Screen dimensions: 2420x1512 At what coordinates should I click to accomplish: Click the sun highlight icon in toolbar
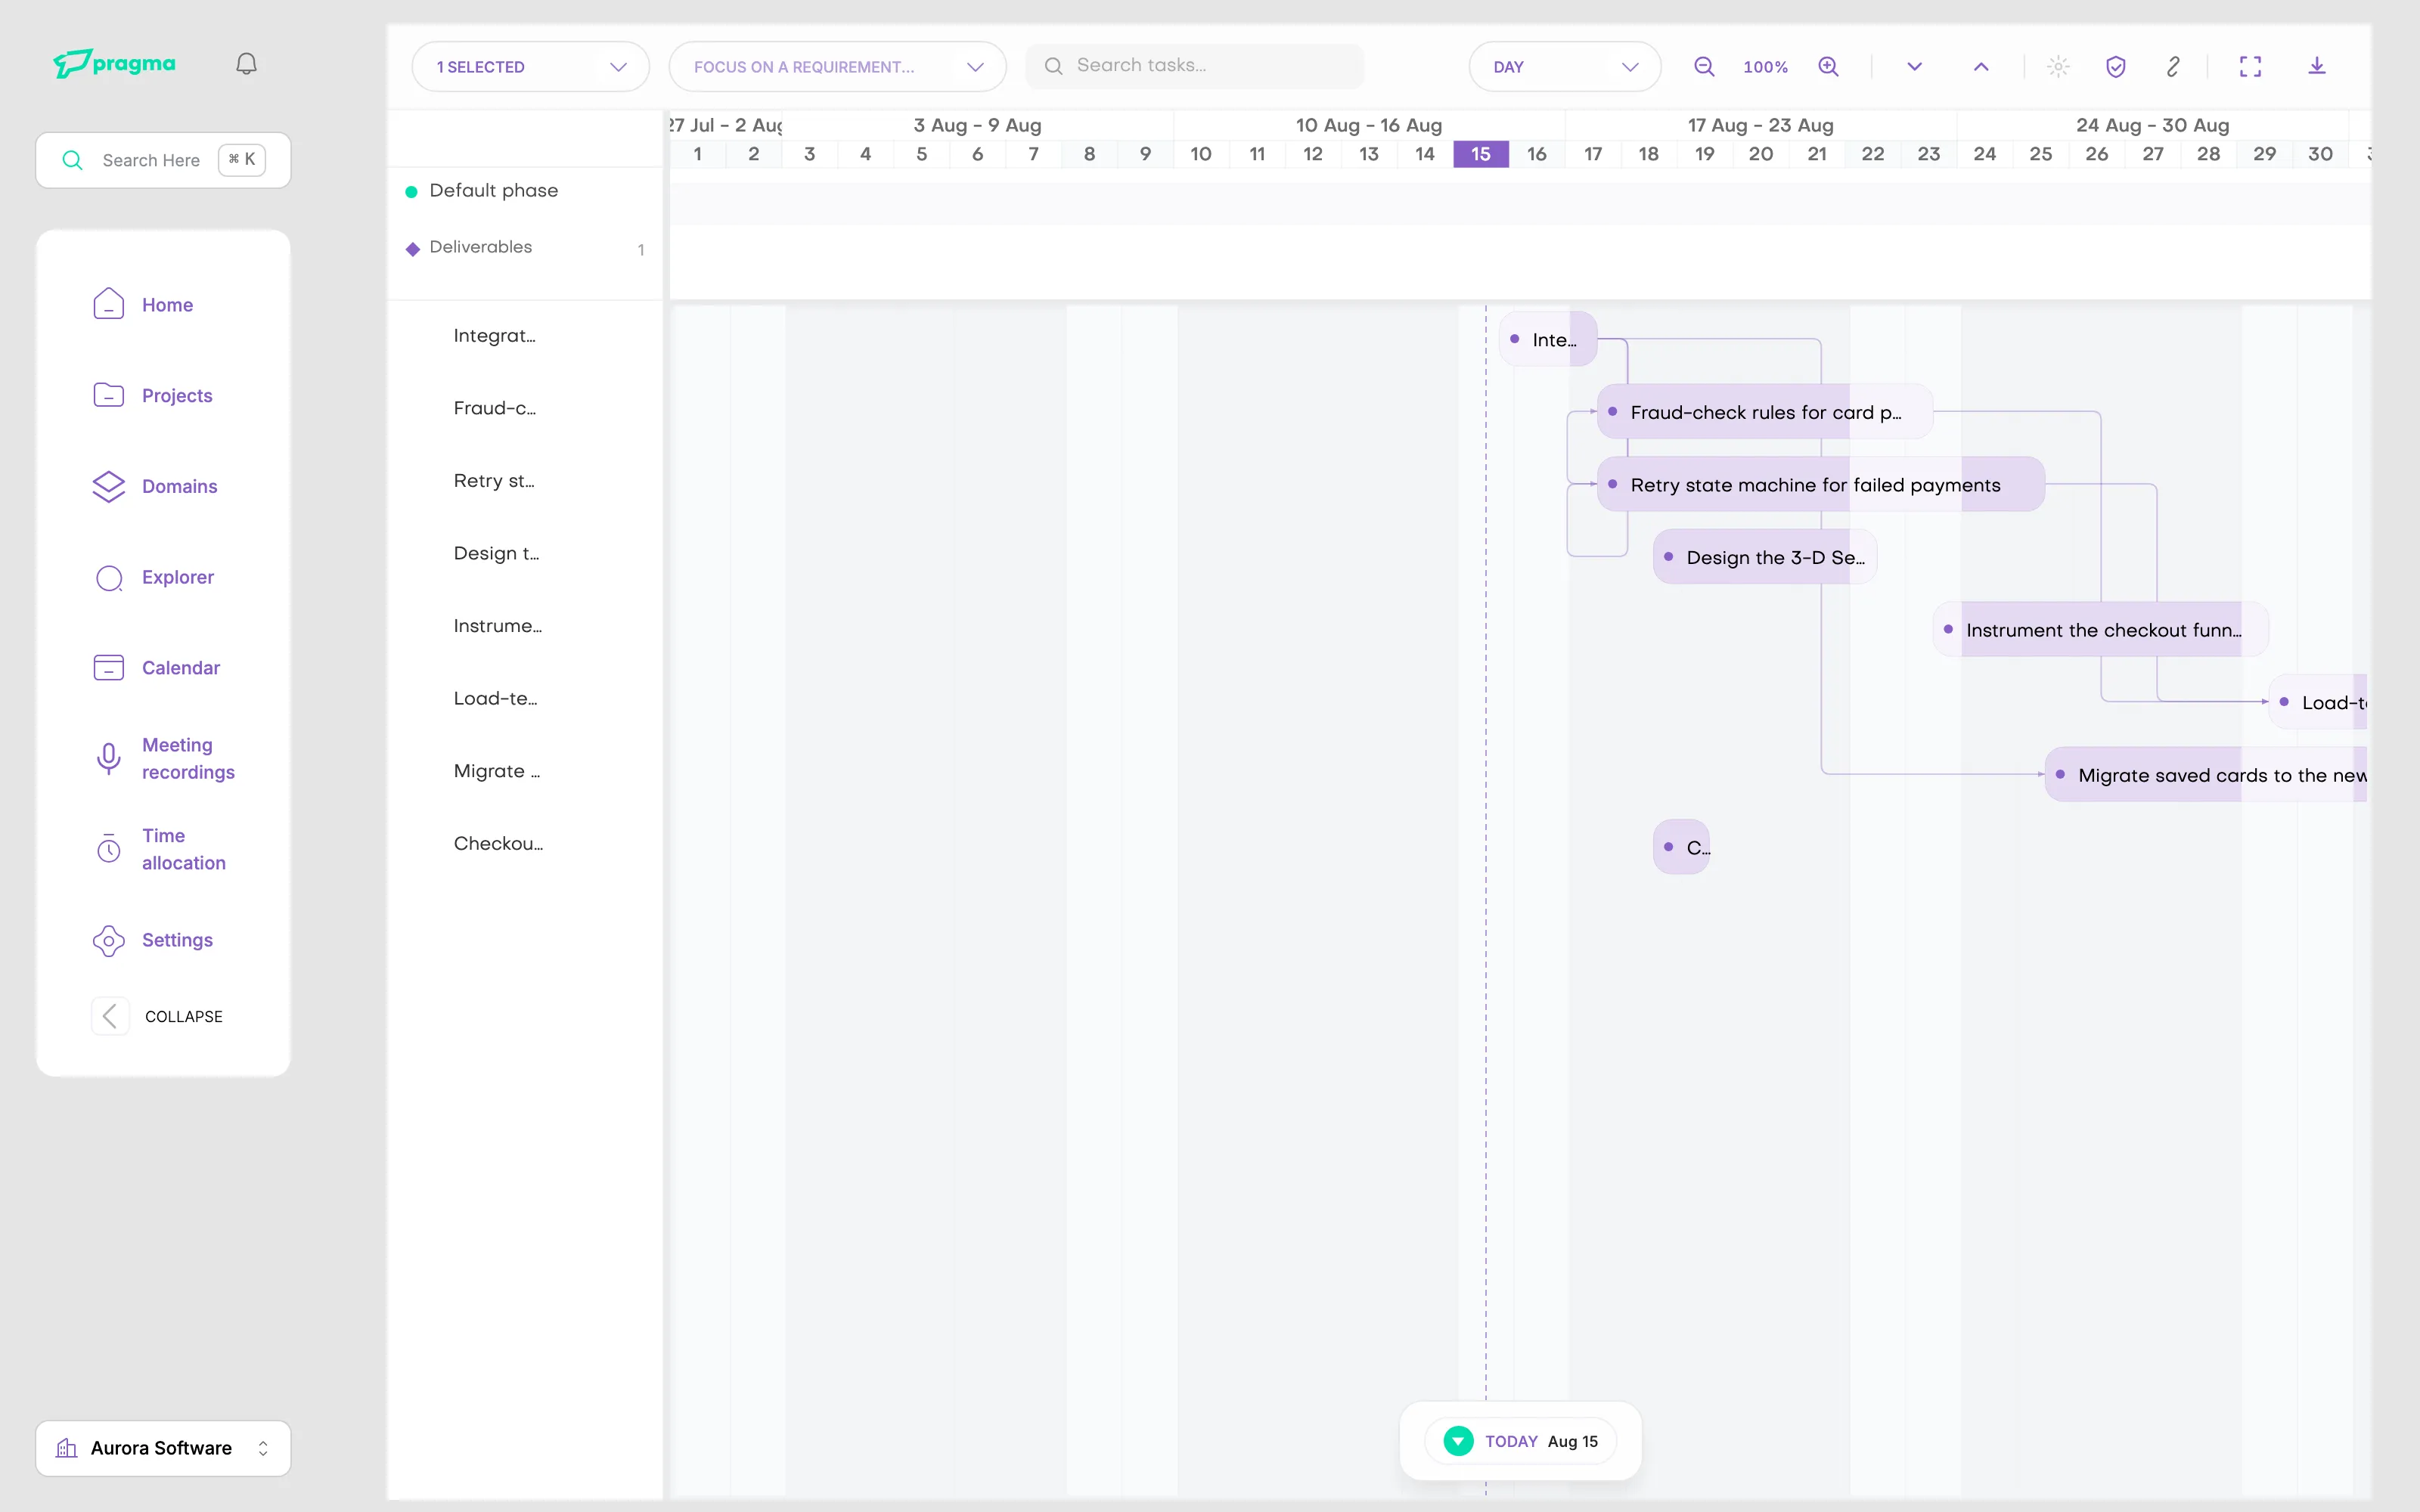[2058, 67]
